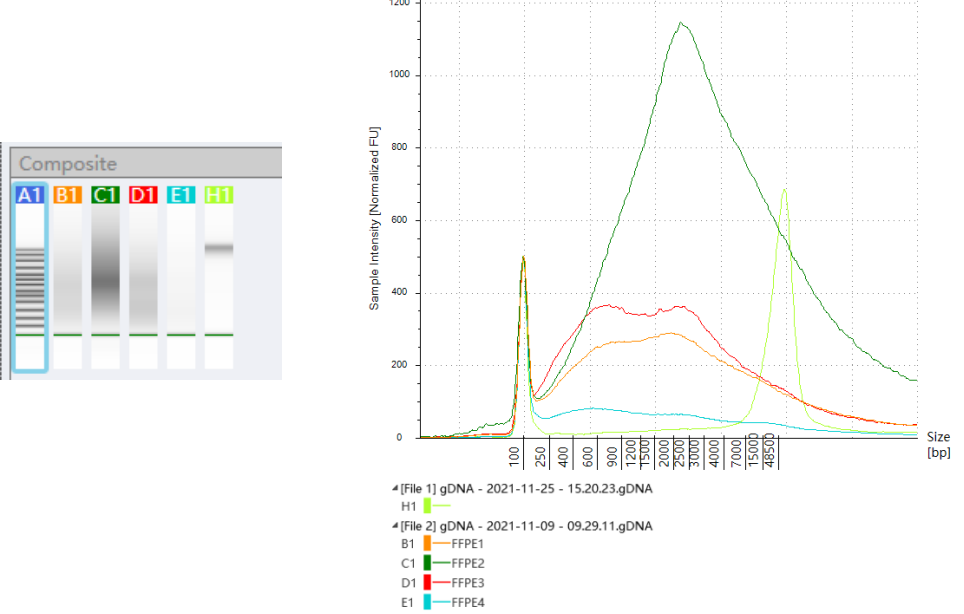The height and width of the screenshot is (614, 964).
Task: Click the C1 dark green legend swatch
Action: pyautogui.click(x=427, y=563)
